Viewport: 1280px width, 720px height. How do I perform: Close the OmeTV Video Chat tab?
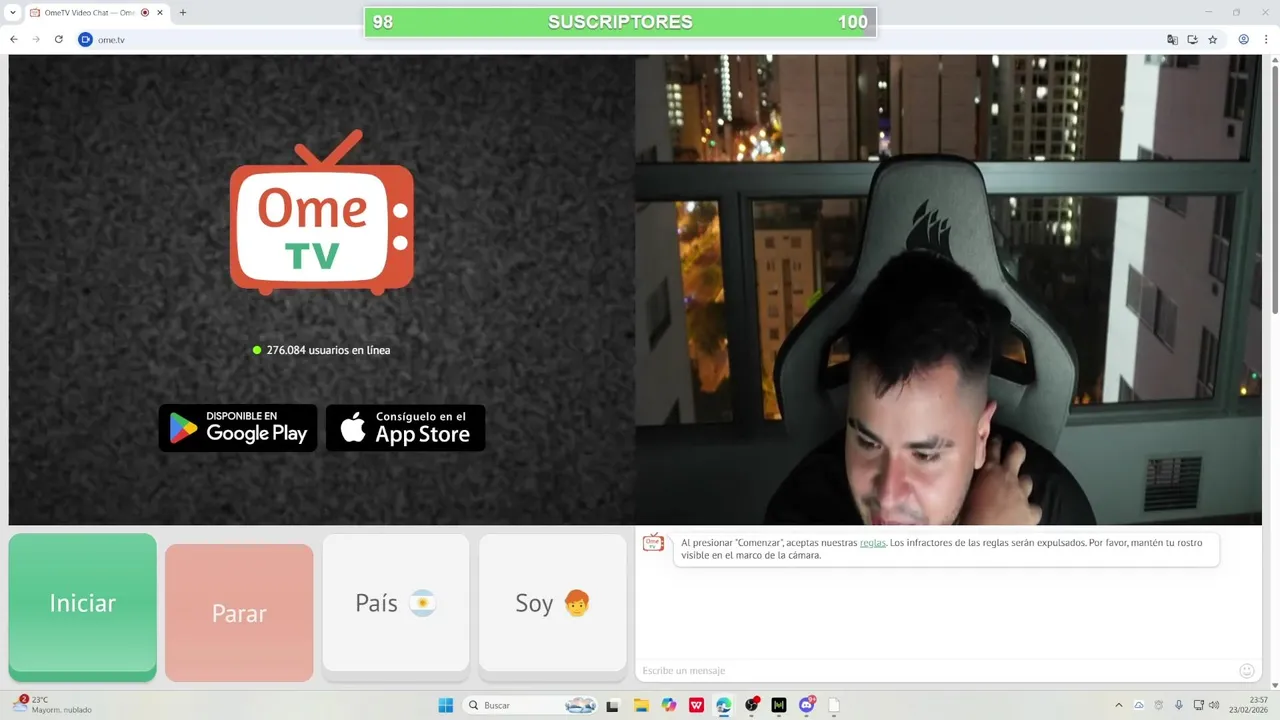[x=160, y=13]
